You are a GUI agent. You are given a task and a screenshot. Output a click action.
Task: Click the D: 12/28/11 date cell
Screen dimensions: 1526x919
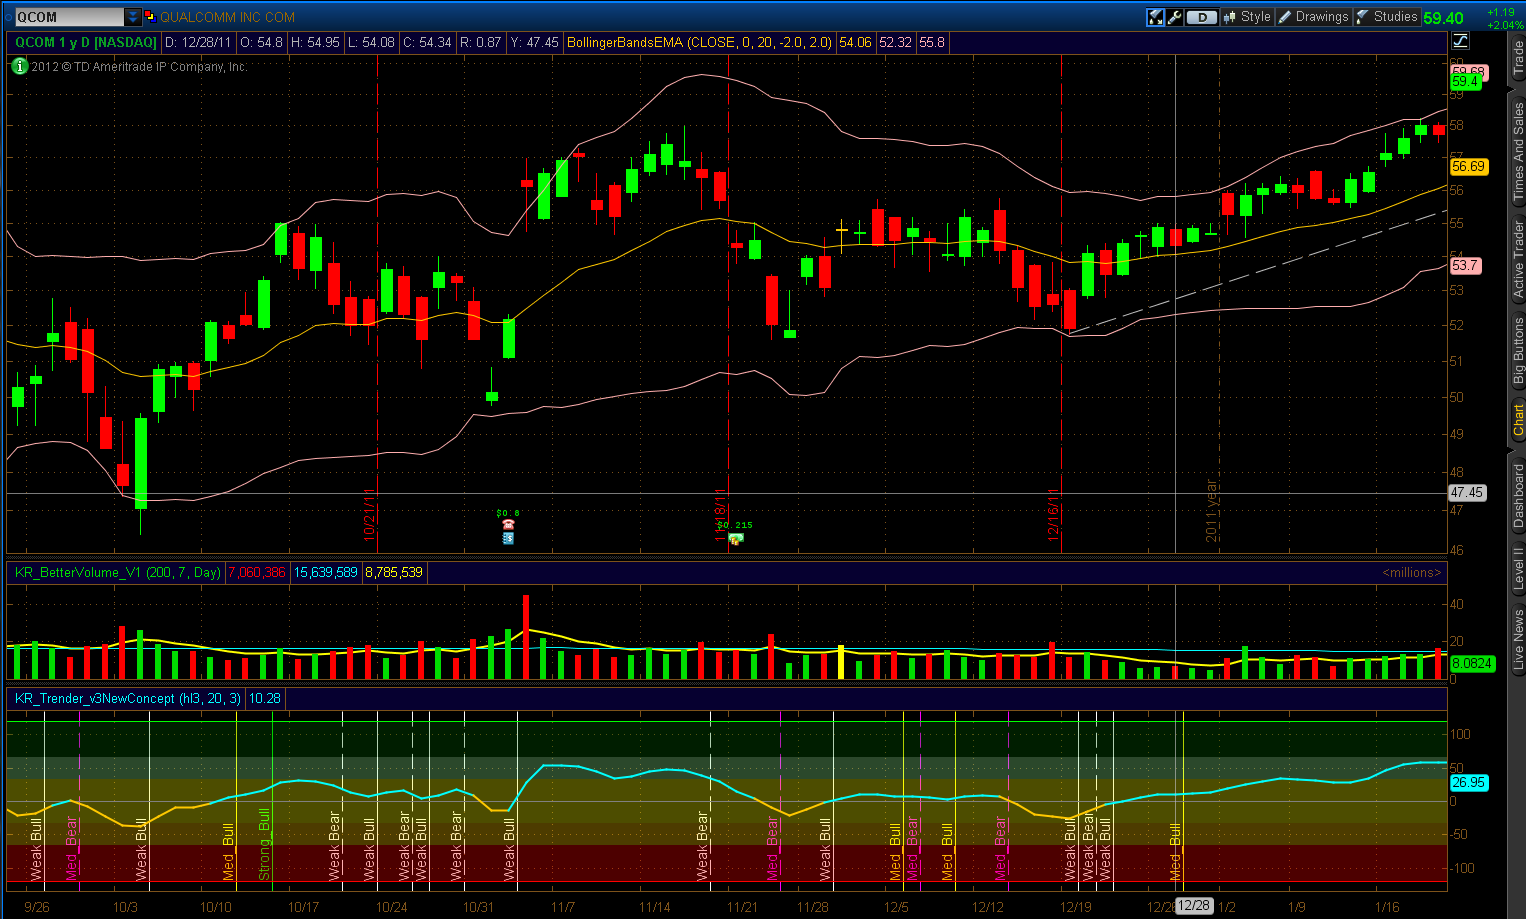pyautogui.click(x=198, y=42)
